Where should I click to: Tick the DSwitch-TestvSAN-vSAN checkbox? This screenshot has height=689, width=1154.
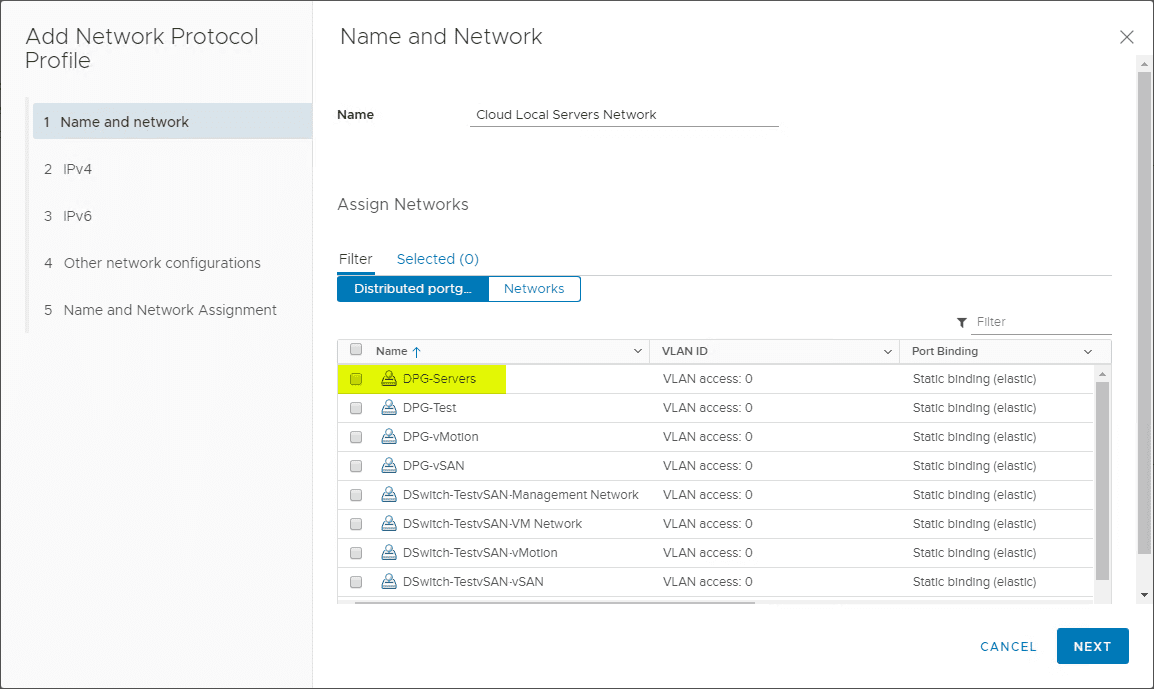(356, 582)
